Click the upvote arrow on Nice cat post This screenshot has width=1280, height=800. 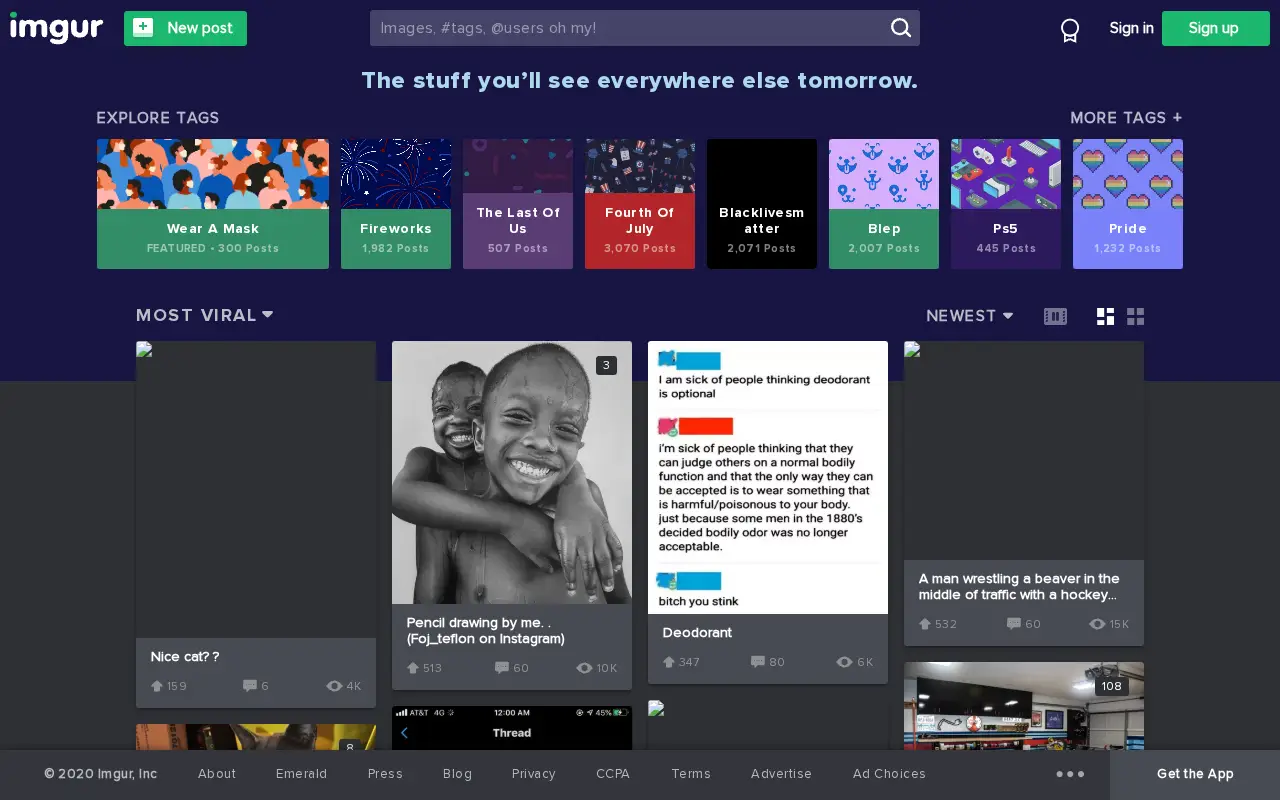157,686
